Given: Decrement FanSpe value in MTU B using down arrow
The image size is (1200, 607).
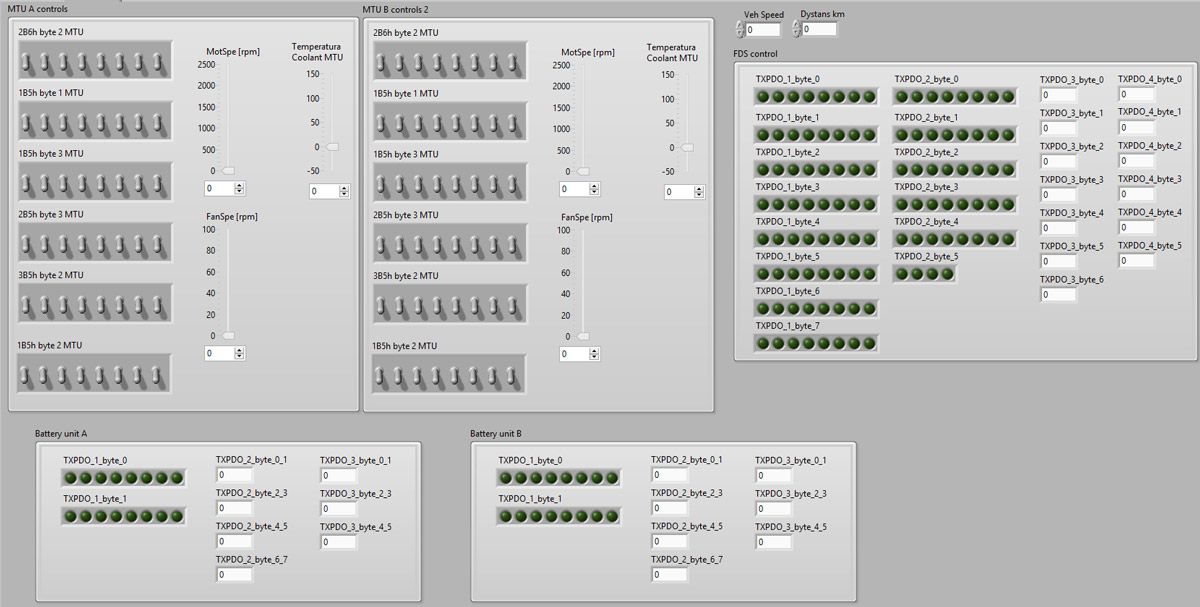Looking at the screenshot, I should pyautogui.click(x=596, y=356).
